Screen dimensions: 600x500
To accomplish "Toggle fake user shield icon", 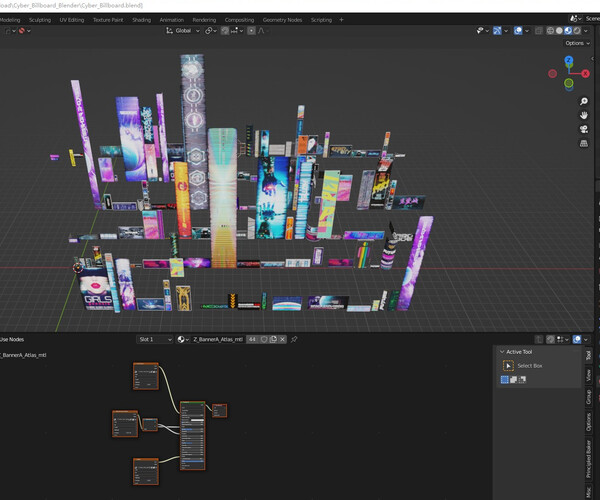I will pos(264,339).
